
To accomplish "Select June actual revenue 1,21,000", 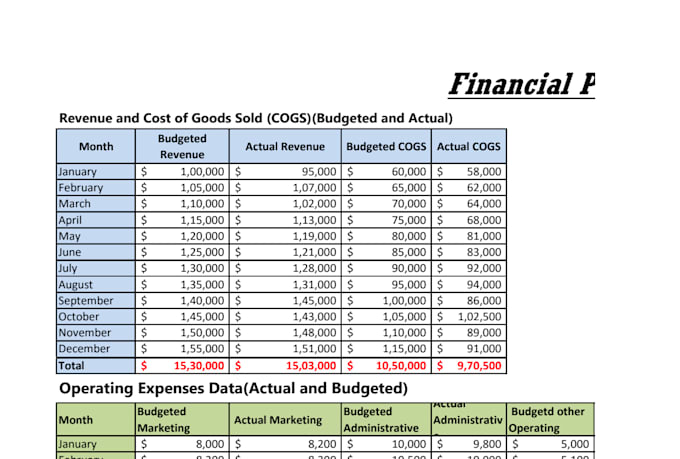I will pos(285,252).
